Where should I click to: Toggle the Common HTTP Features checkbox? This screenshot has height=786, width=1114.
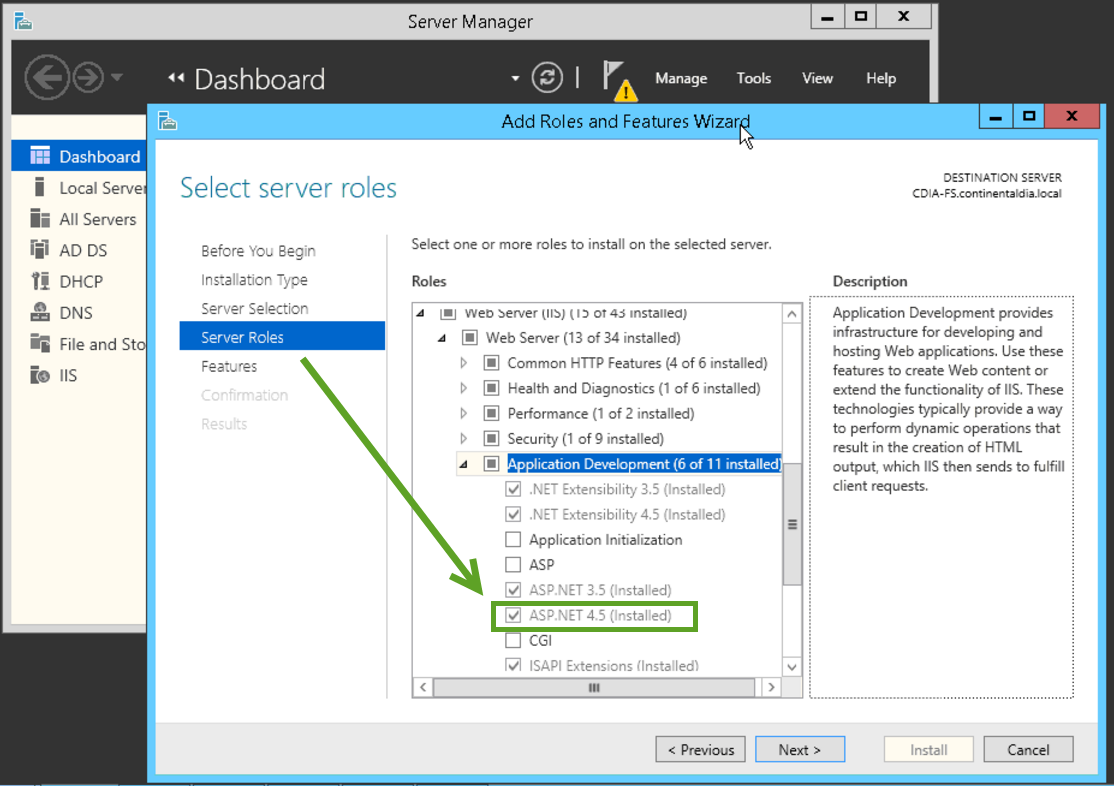pyautogui.click(x=491, y=363)
